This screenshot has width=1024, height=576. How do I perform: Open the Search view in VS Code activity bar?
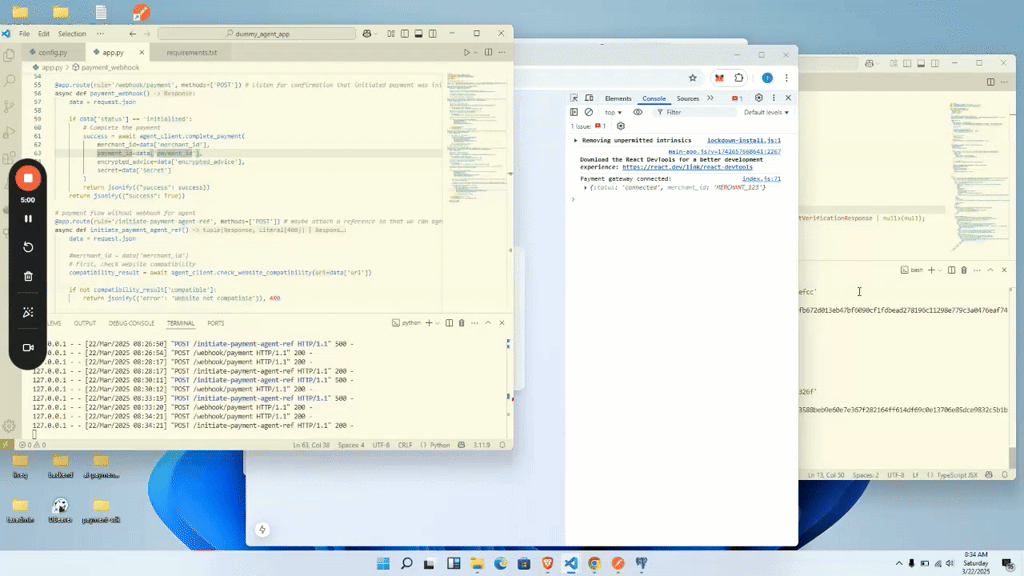tap(8, 80)
